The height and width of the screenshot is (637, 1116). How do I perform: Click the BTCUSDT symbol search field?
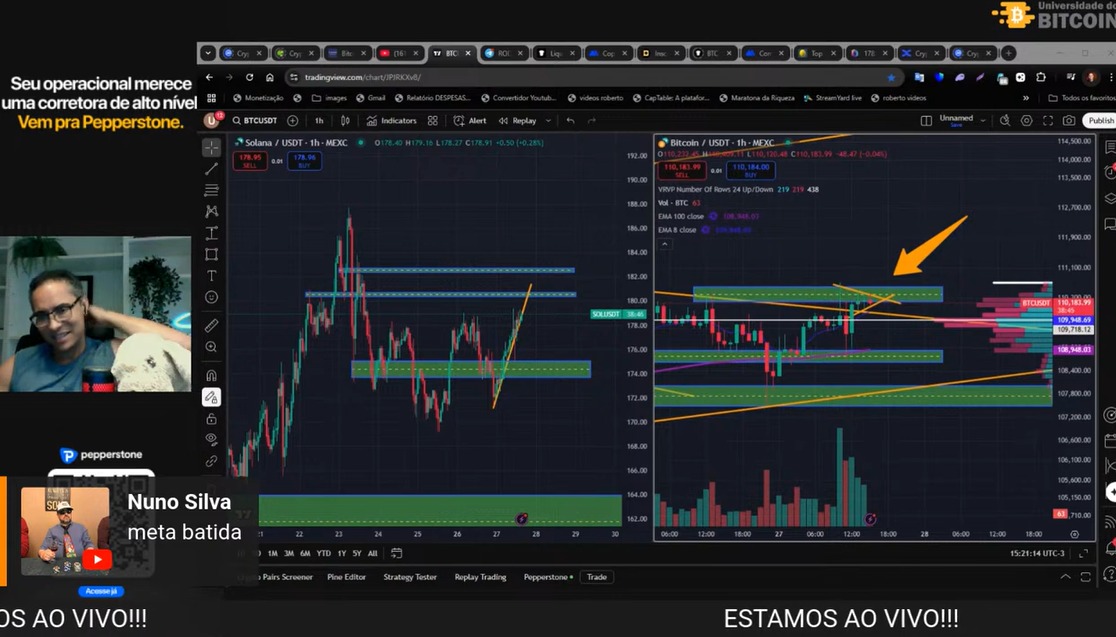(x=260, y=120)
